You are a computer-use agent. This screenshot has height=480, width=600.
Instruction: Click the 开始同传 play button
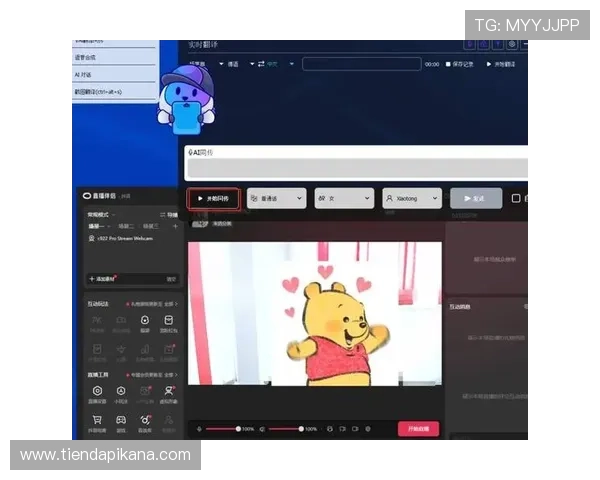tap(213, 198)
